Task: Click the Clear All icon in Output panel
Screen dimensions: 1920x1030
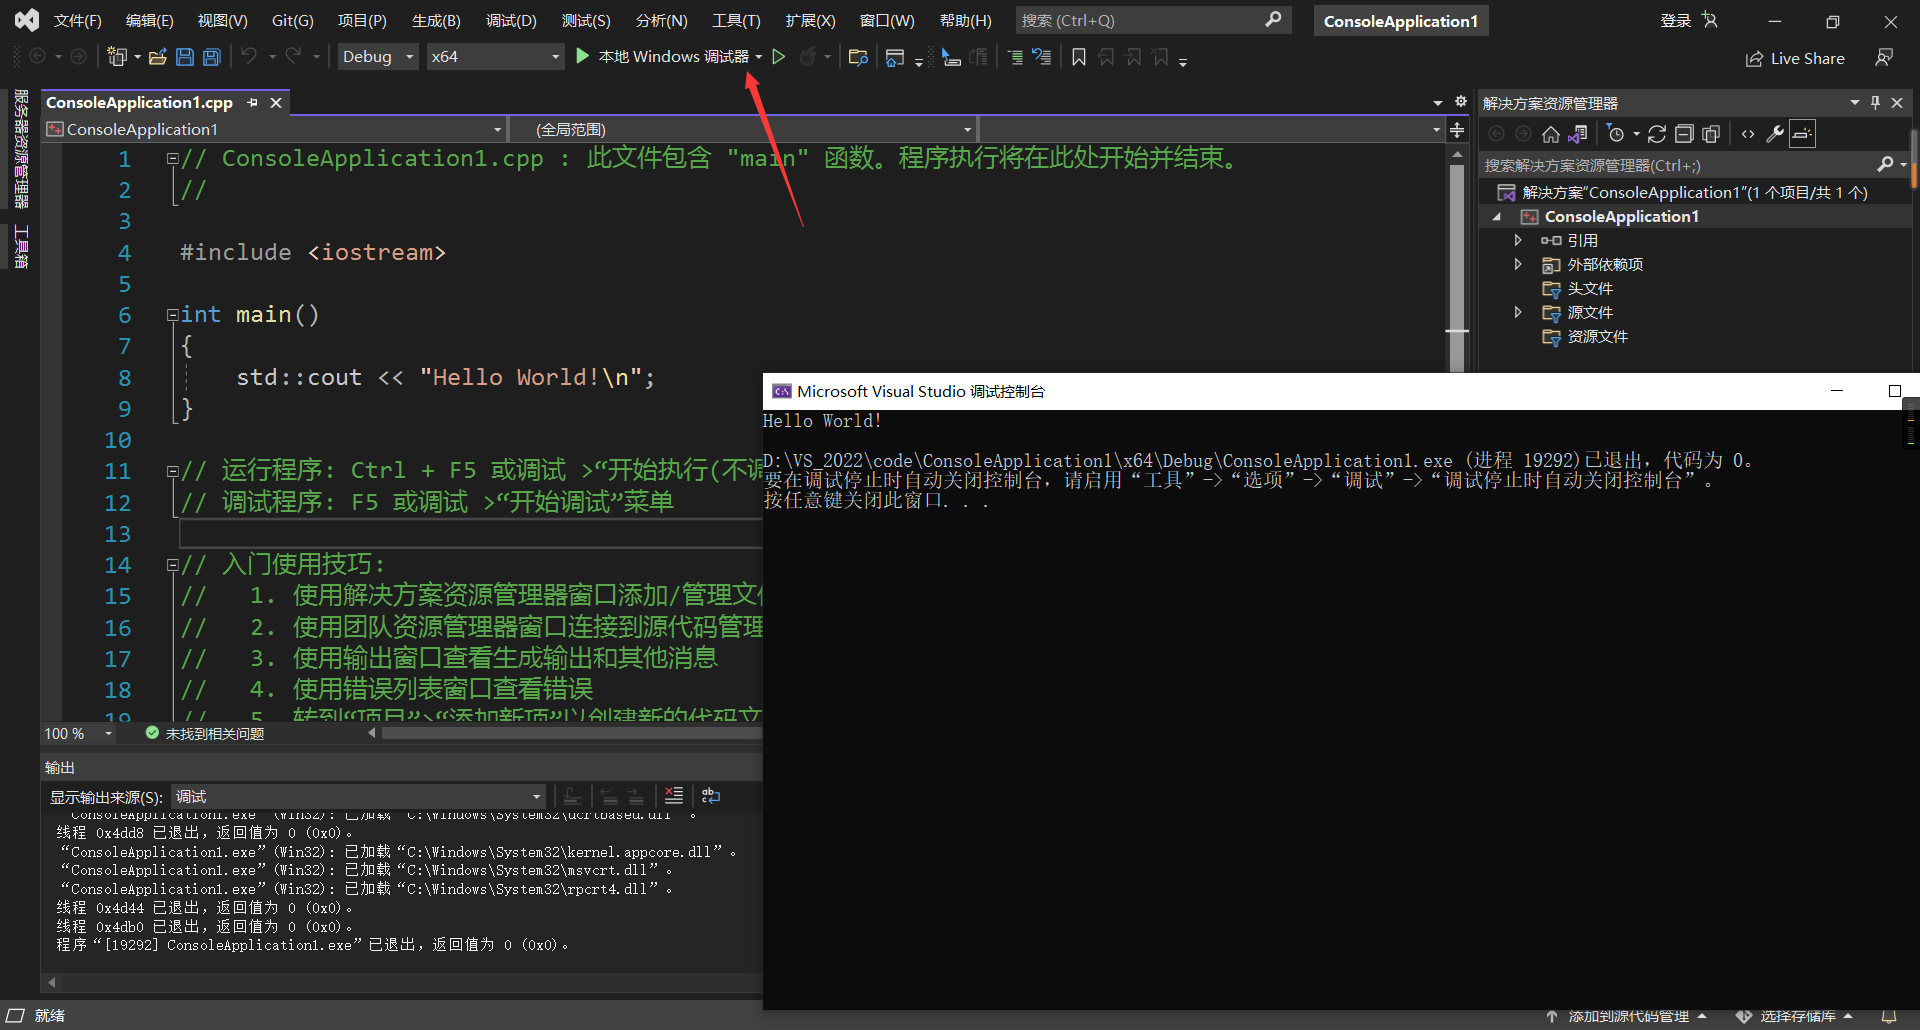Action: 674,796
